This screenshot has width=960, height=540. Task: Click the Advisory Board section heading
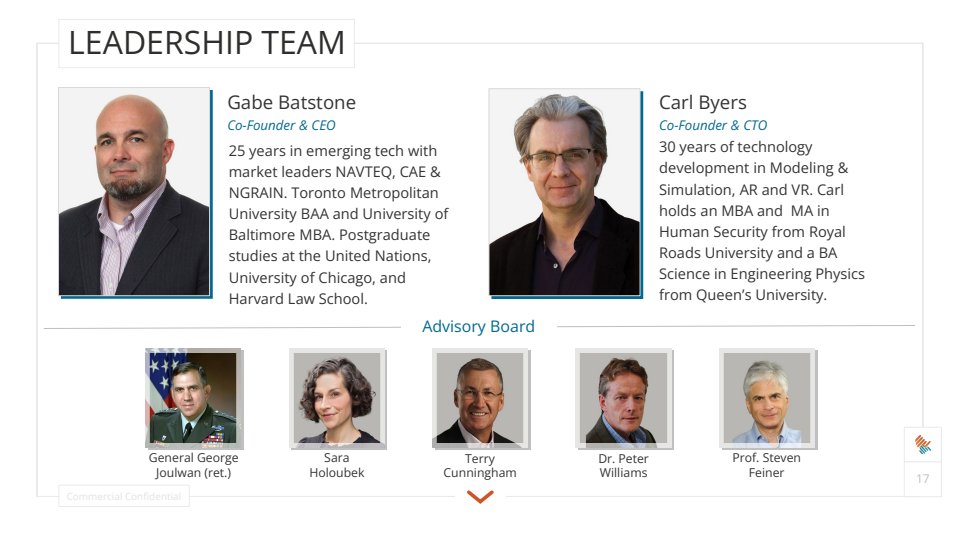click(478, 326)
